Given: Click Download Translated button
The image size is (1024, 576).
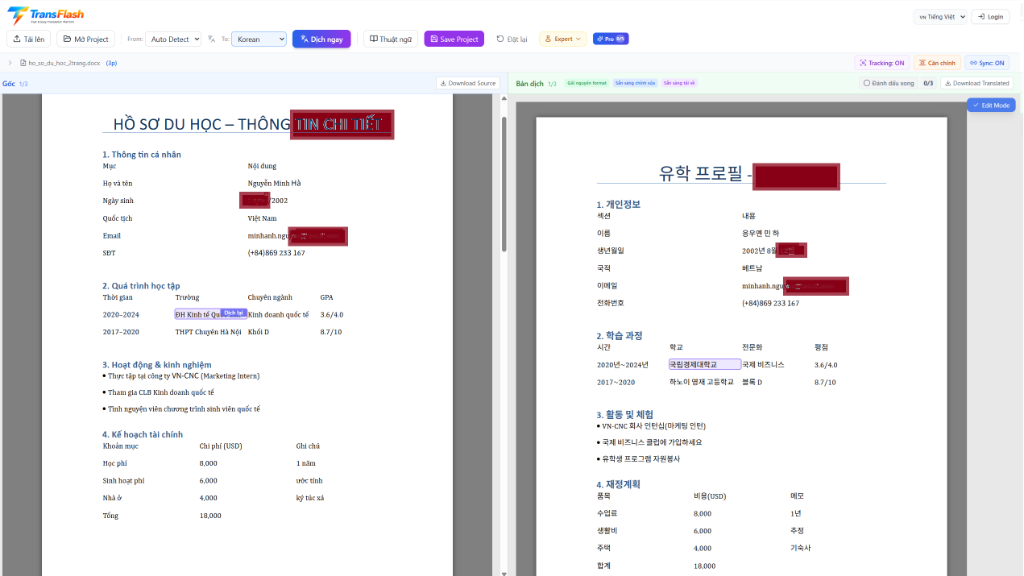Looking at the screenshot, I should tap(977, 83).
